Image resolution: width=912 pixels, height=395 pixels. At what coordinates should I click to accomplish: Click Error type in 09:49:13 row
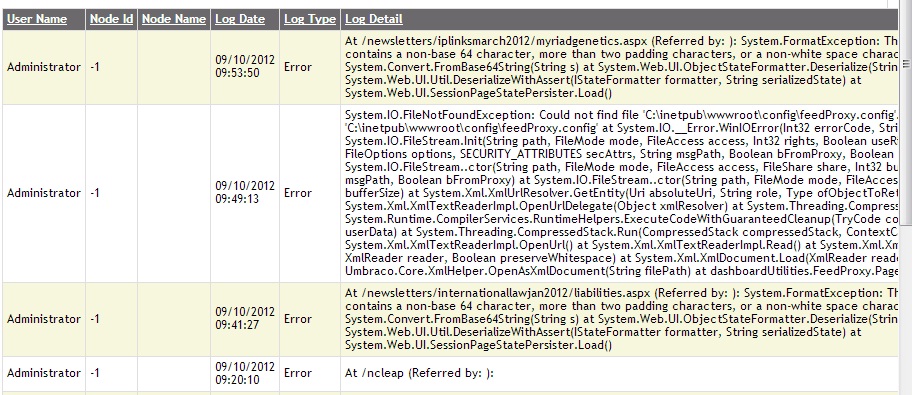pos(298,193)
